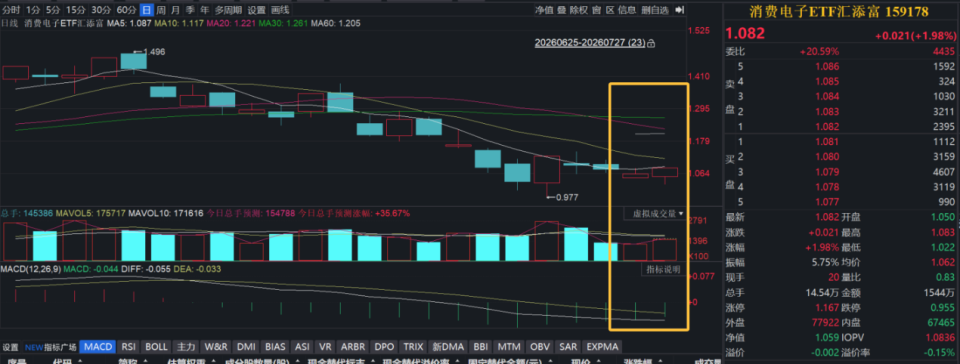Select the 30分 period
This screenshot has width=960, height=364.
click(x=100, y=10)
